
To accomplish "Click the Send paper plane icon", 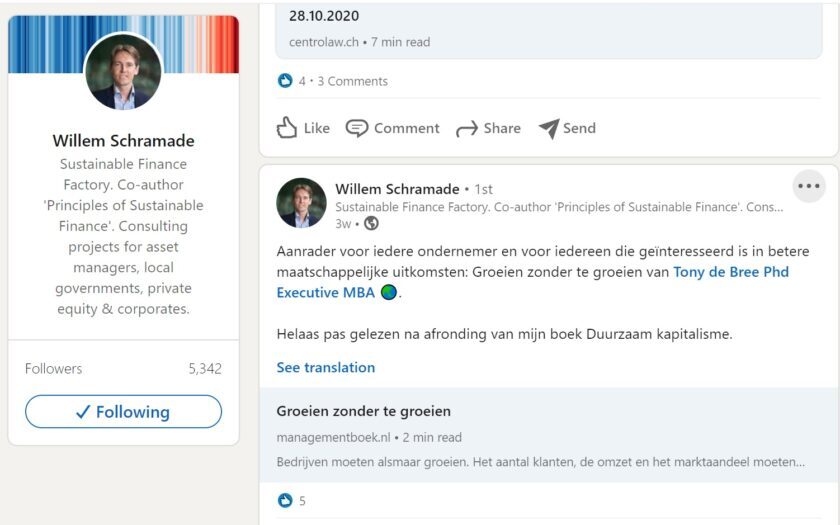I will (x=549, y=129).
